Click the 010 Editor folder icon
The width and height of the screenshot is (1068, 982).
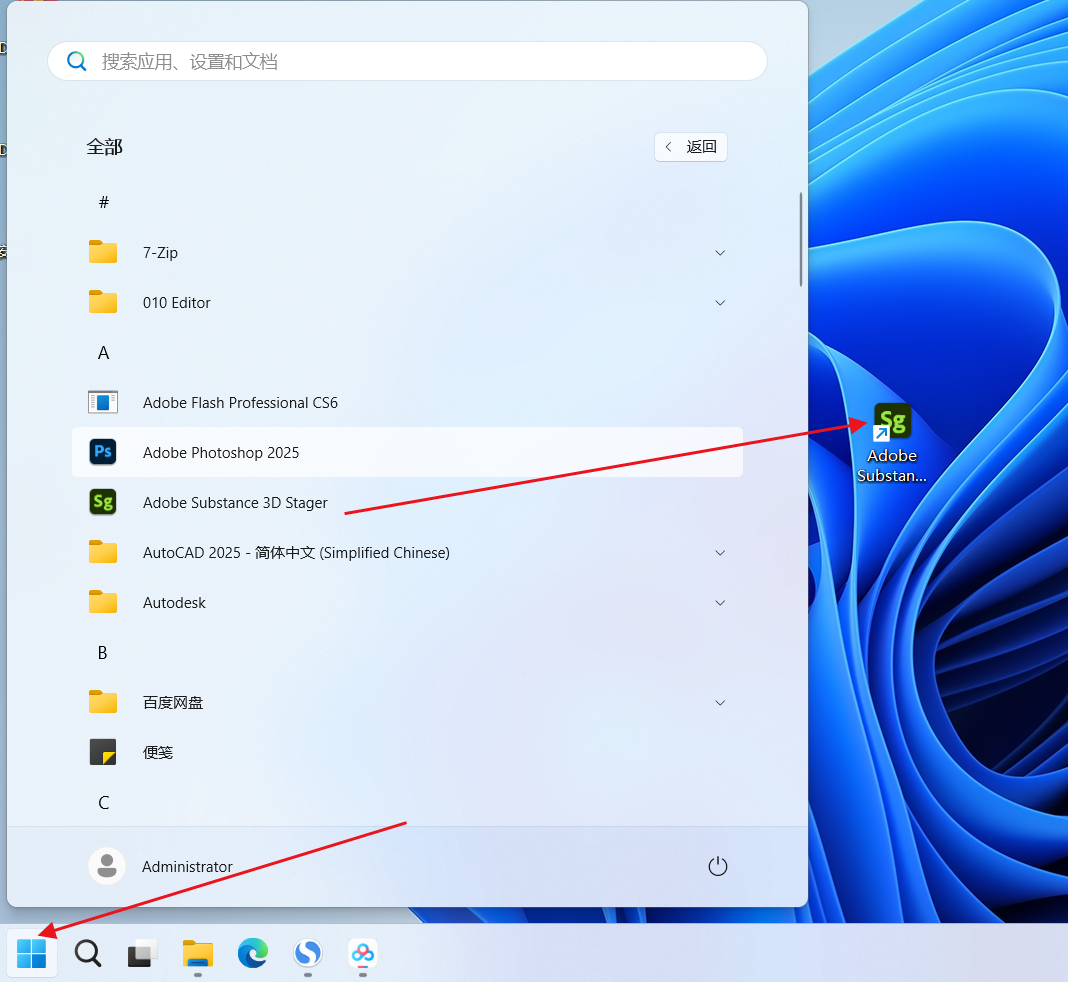tap(103, 302)
